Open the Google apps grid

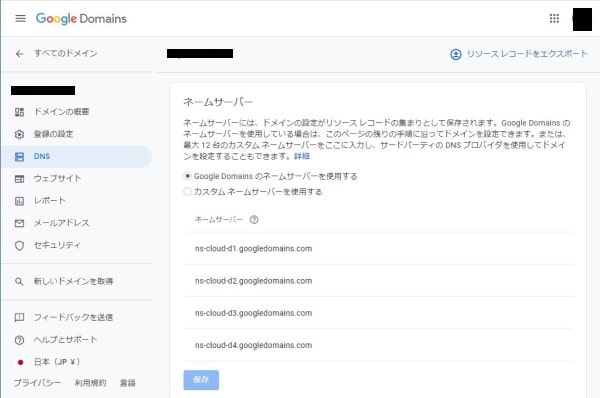554,18
